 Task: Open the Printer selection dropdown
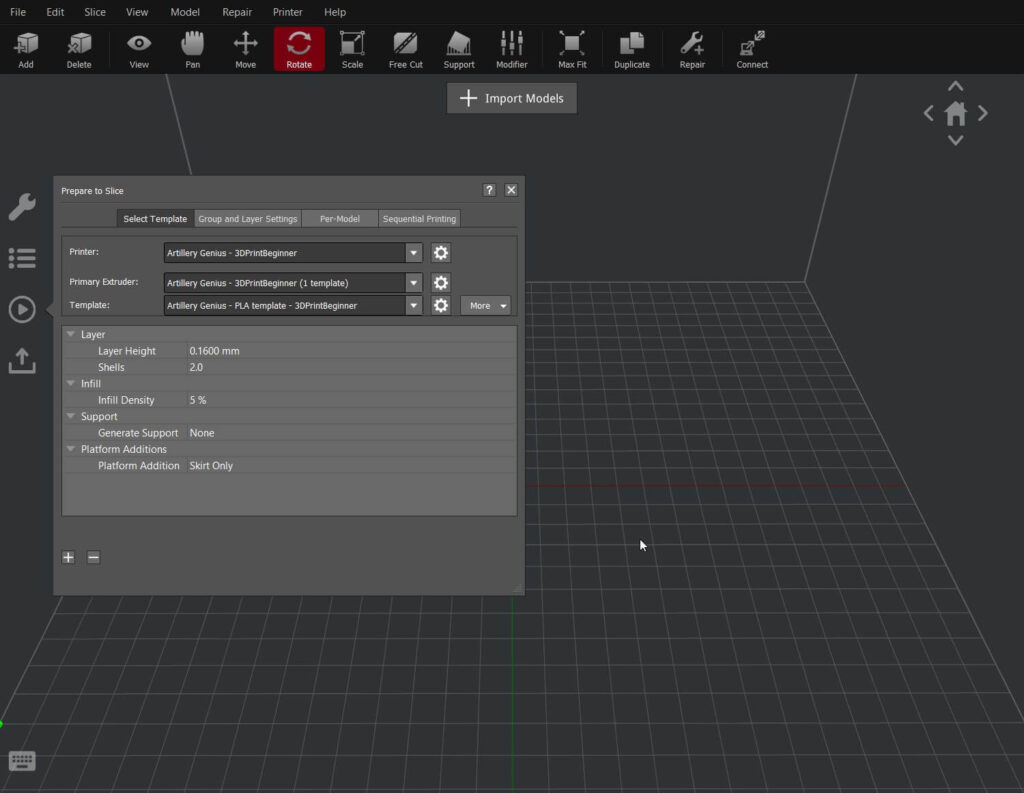pos(413,253)
